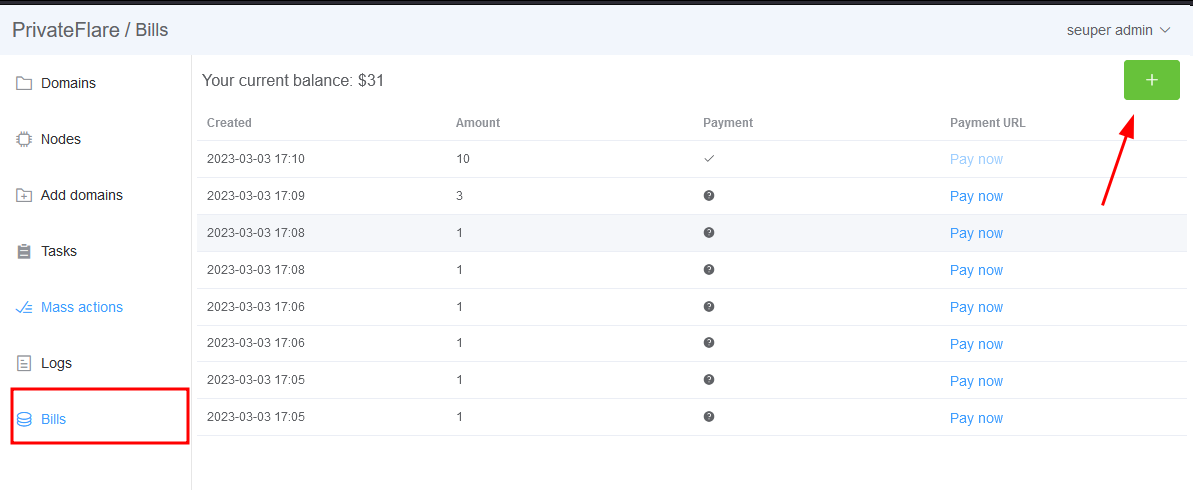1193x490 pixels.
Task: Click the date 2023-03-03 17:09
Action: coord(256,196)
